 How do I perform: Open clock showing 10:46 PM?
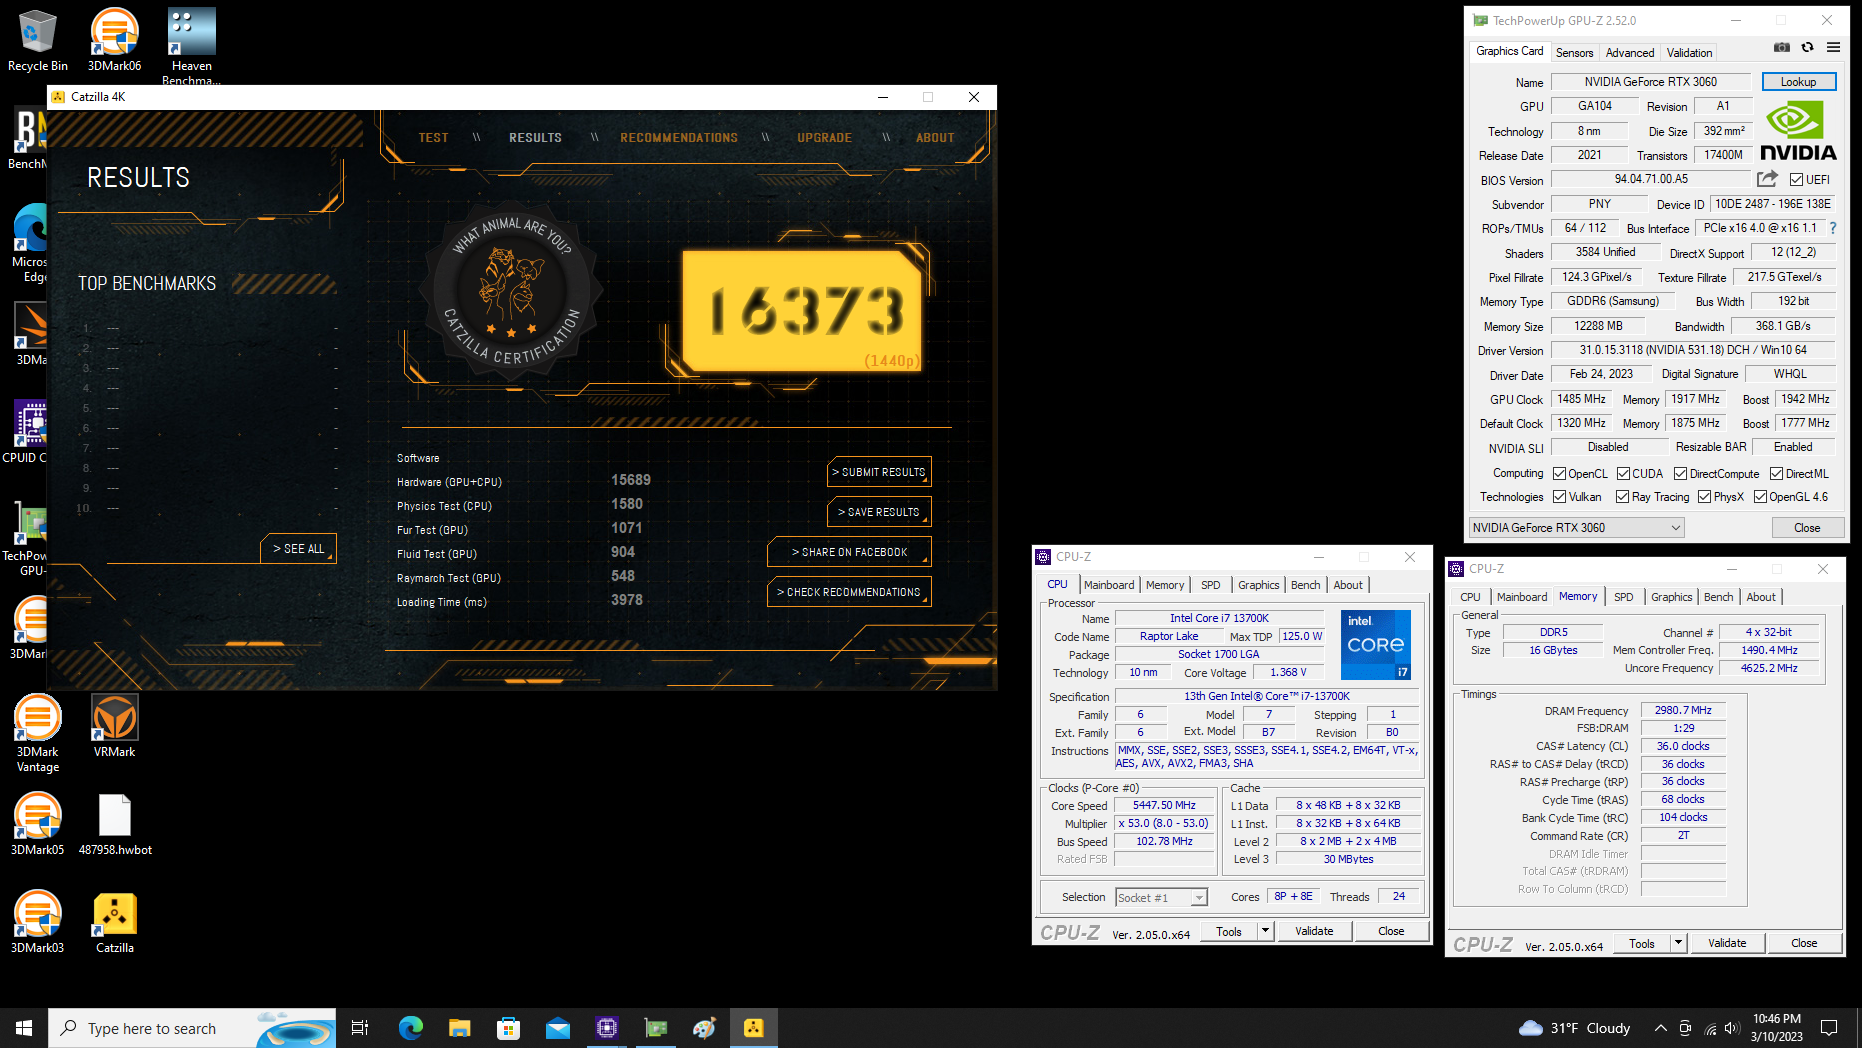tap(1777, 1028)
